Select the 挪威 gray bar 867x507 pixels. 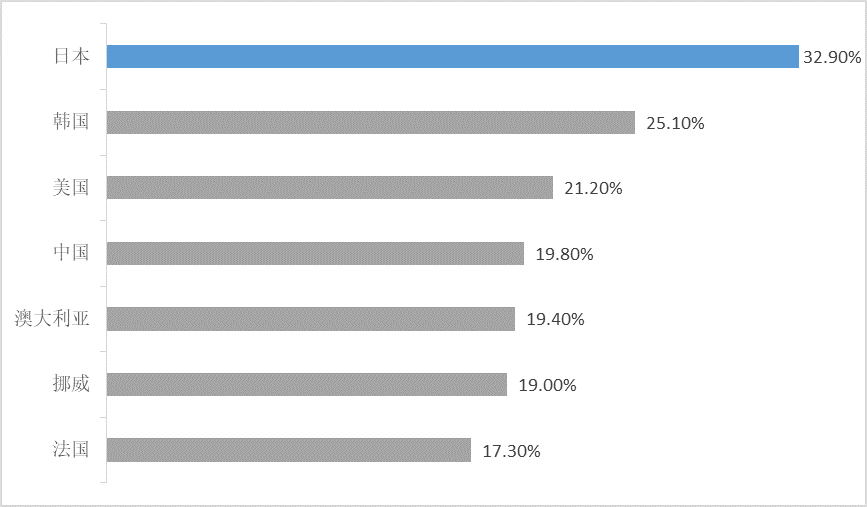306,384
